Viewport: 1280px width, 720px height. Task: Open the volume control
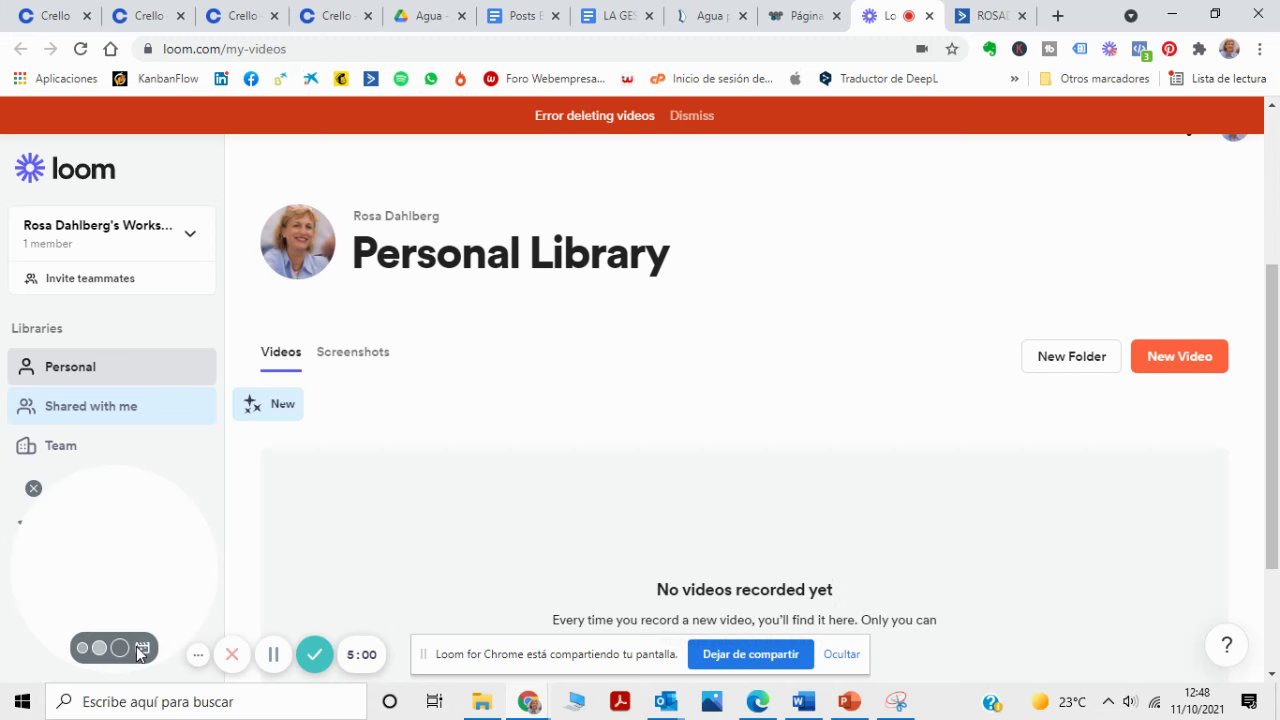pyautogui.click(x=1130, y=701)
